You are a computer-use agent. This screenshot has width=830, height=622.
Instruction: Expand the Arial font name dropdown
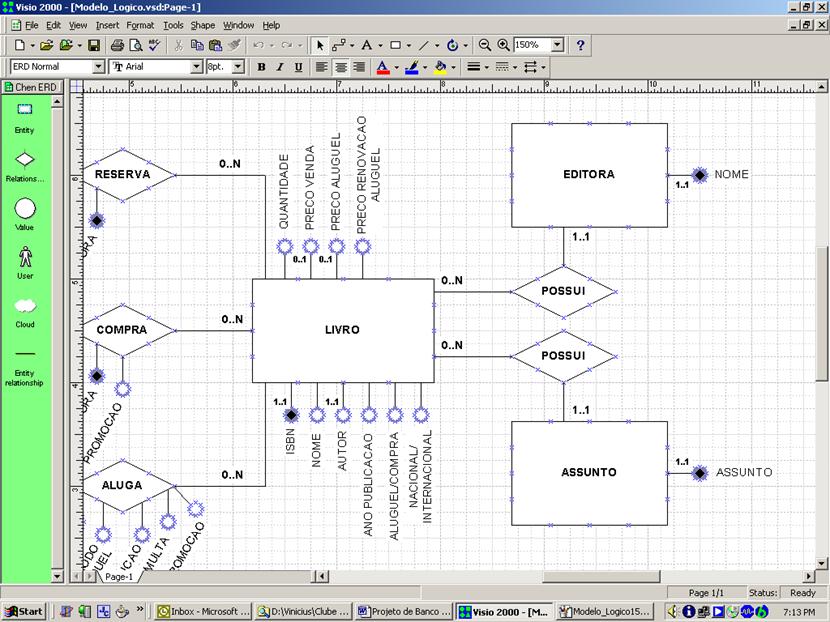pos(196,67)
